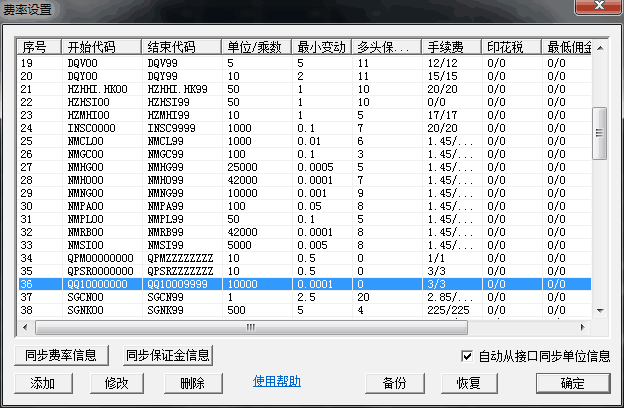This screenshot has height=408, width=624.
Task: Sort by 序号 column header
Action: tap(39, 47)
